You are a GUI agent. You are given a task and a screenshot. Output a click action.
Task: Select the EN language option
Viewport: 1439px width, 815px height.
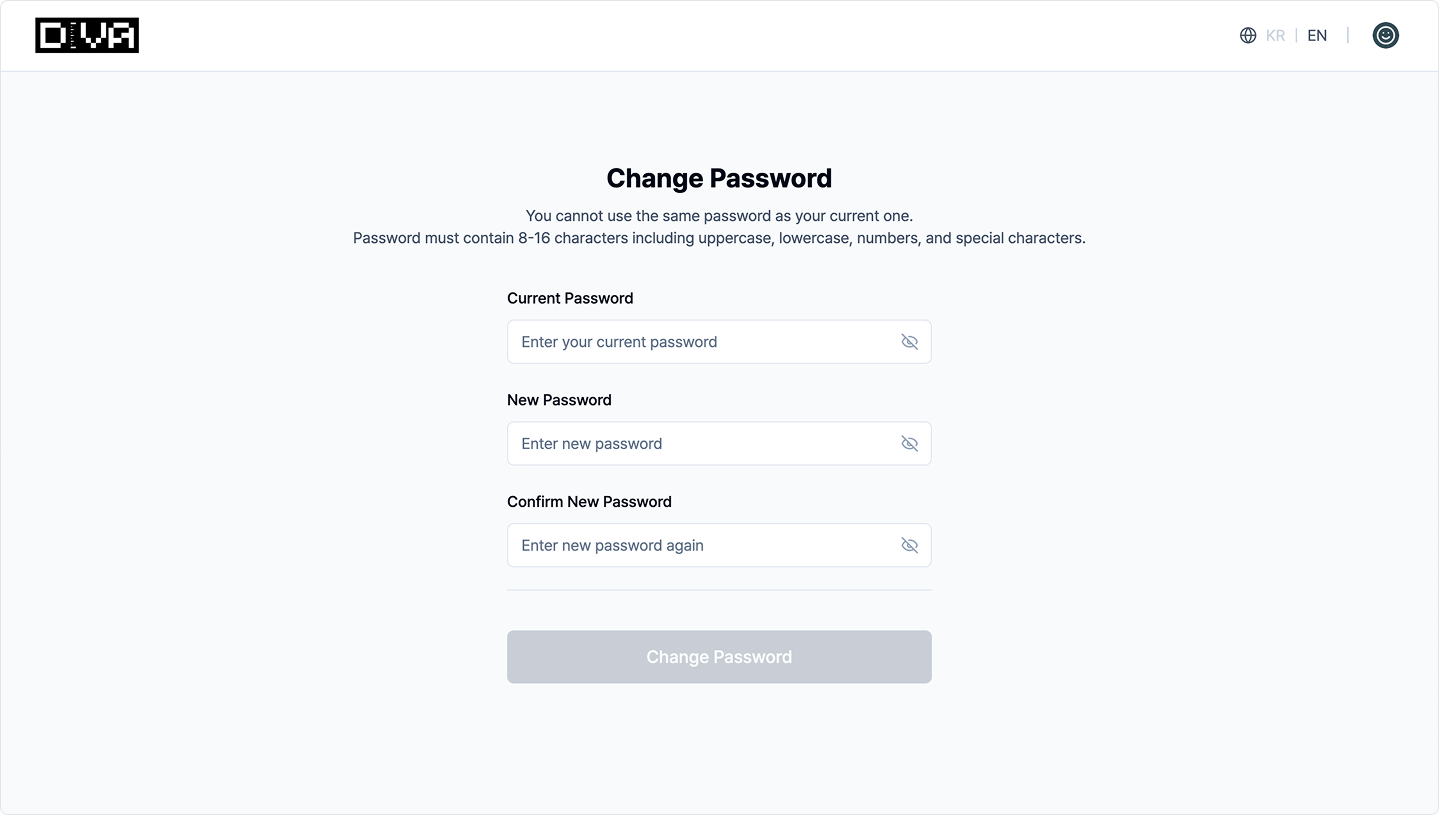tap(1317, 36)
